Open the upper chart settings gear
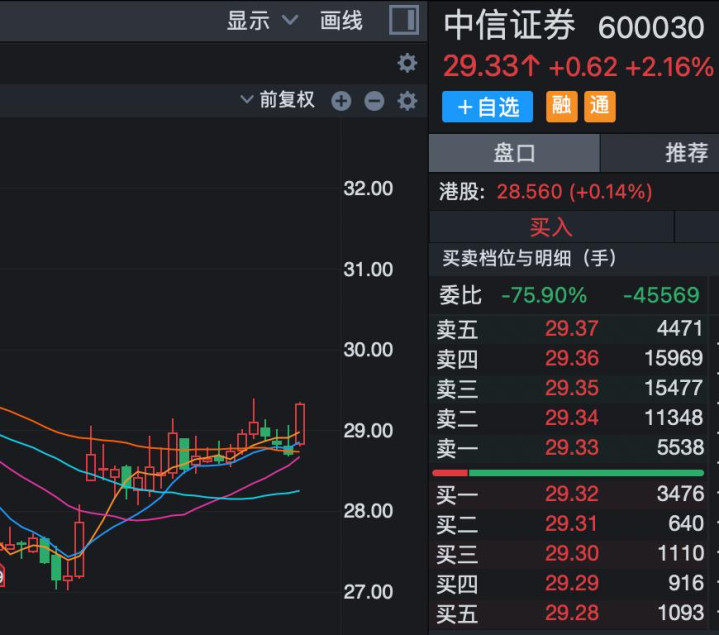 coord(407,64)
